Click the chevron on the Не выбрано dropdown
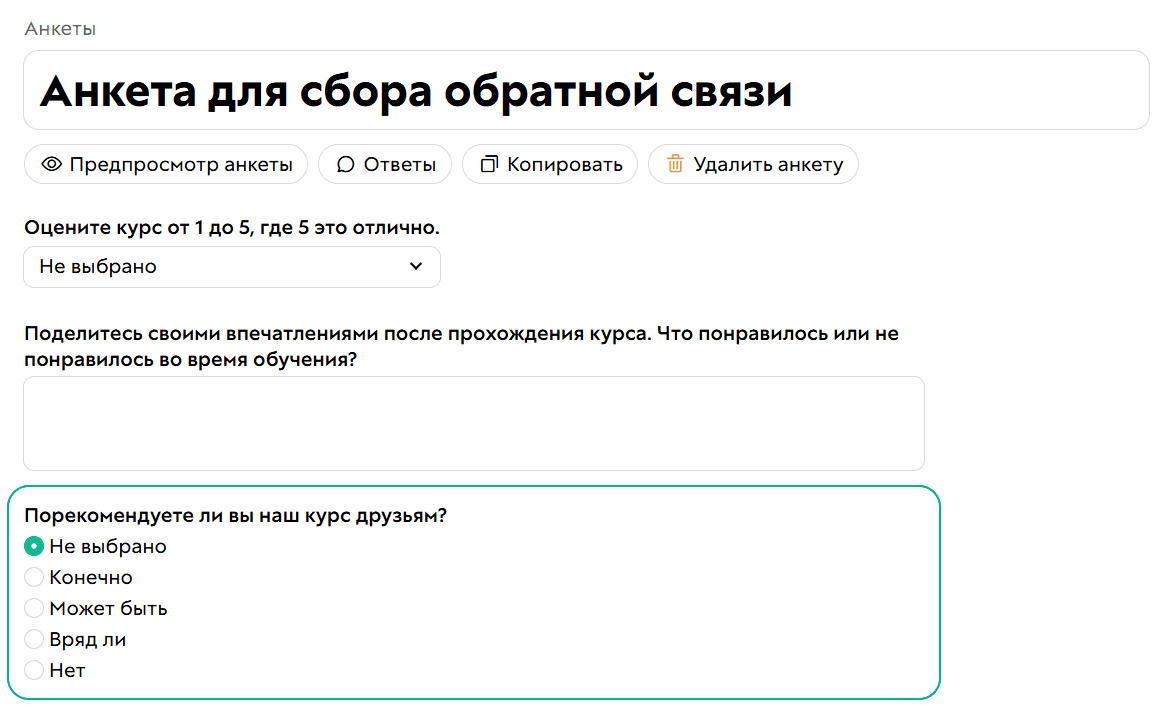The height and width of the screenshot is (728, 1174). [x=416, y=266]
